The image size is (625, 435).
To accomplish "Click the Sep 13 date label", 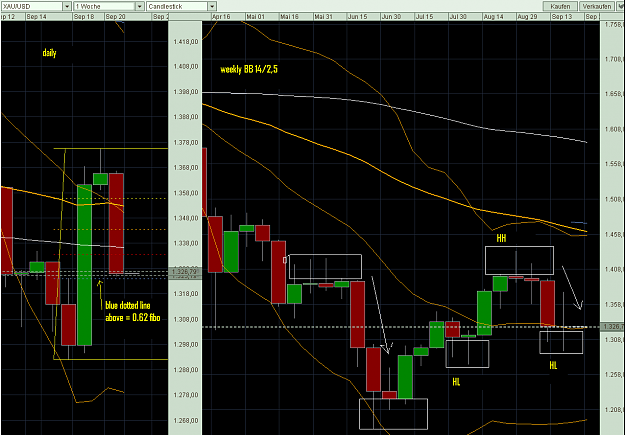I will 562,17.
